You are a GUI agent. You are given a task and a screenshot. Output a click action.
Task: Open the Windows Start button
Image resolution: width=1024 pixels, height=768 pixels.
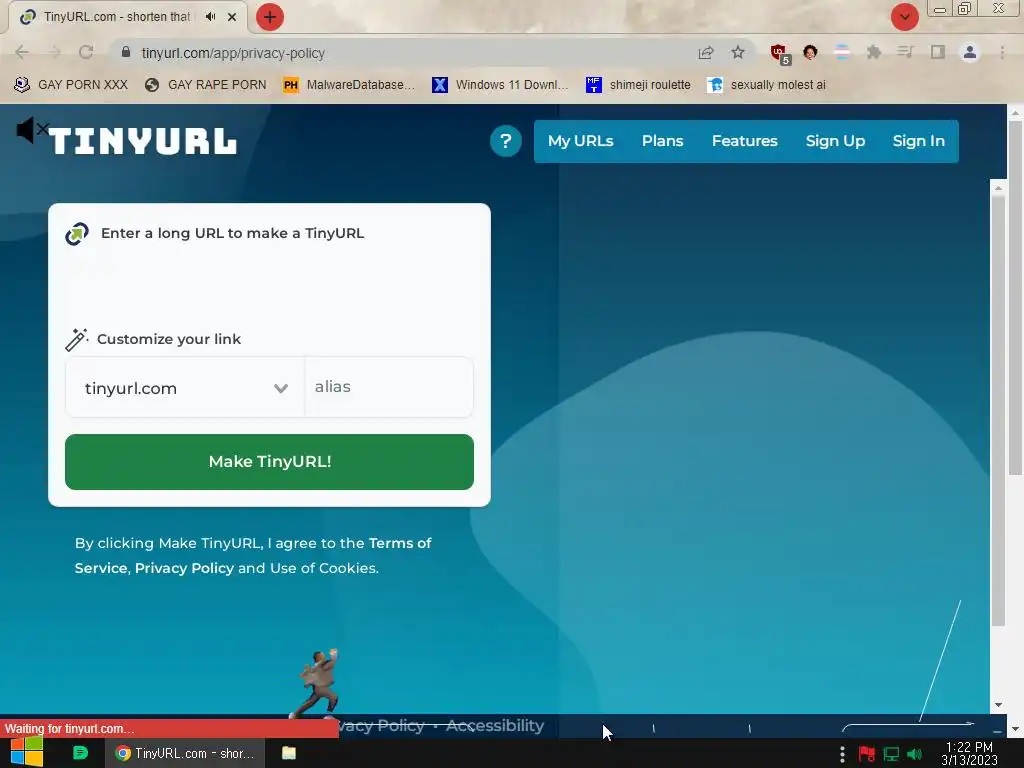tap(27, 753)
